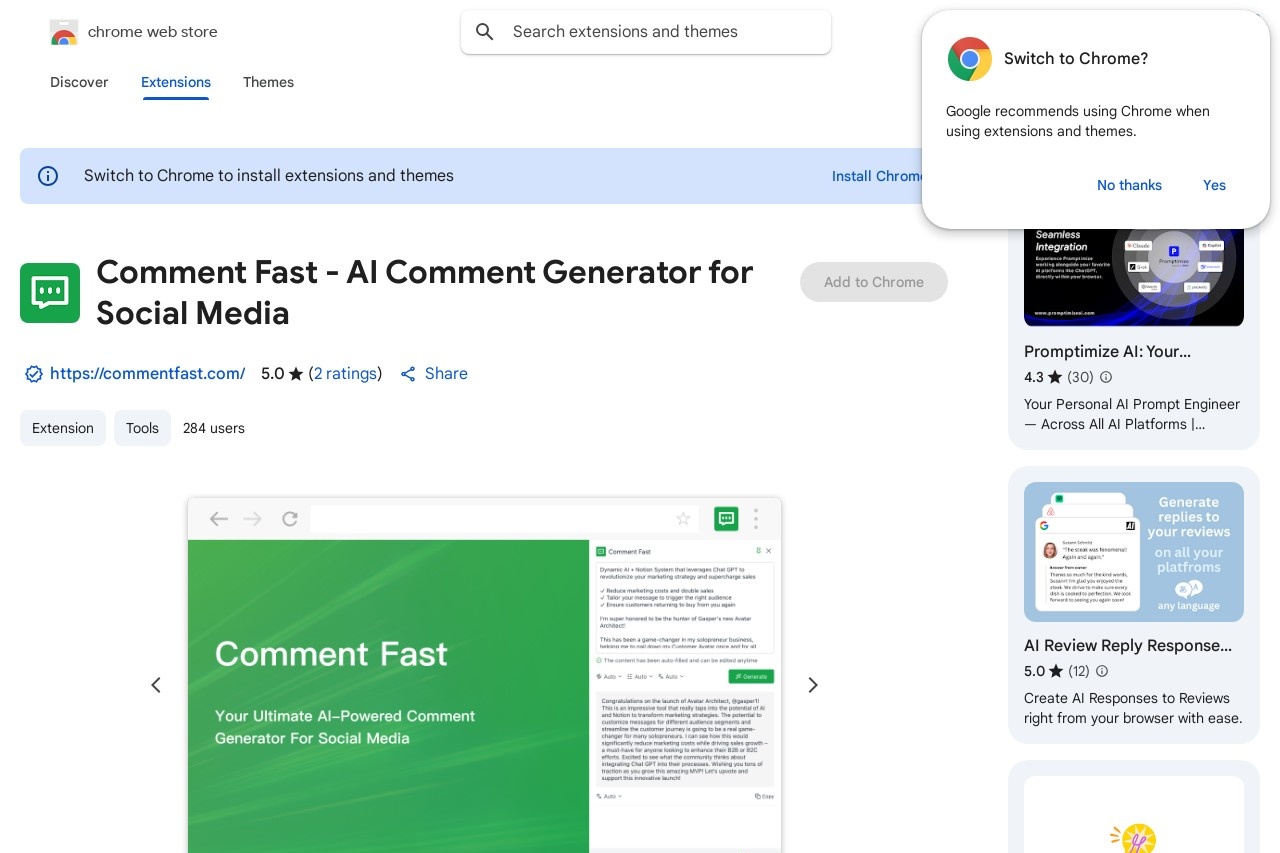Click the Chrome Web Store logo
This screenshot has width=1280, height=853.
tap(64, 32)
